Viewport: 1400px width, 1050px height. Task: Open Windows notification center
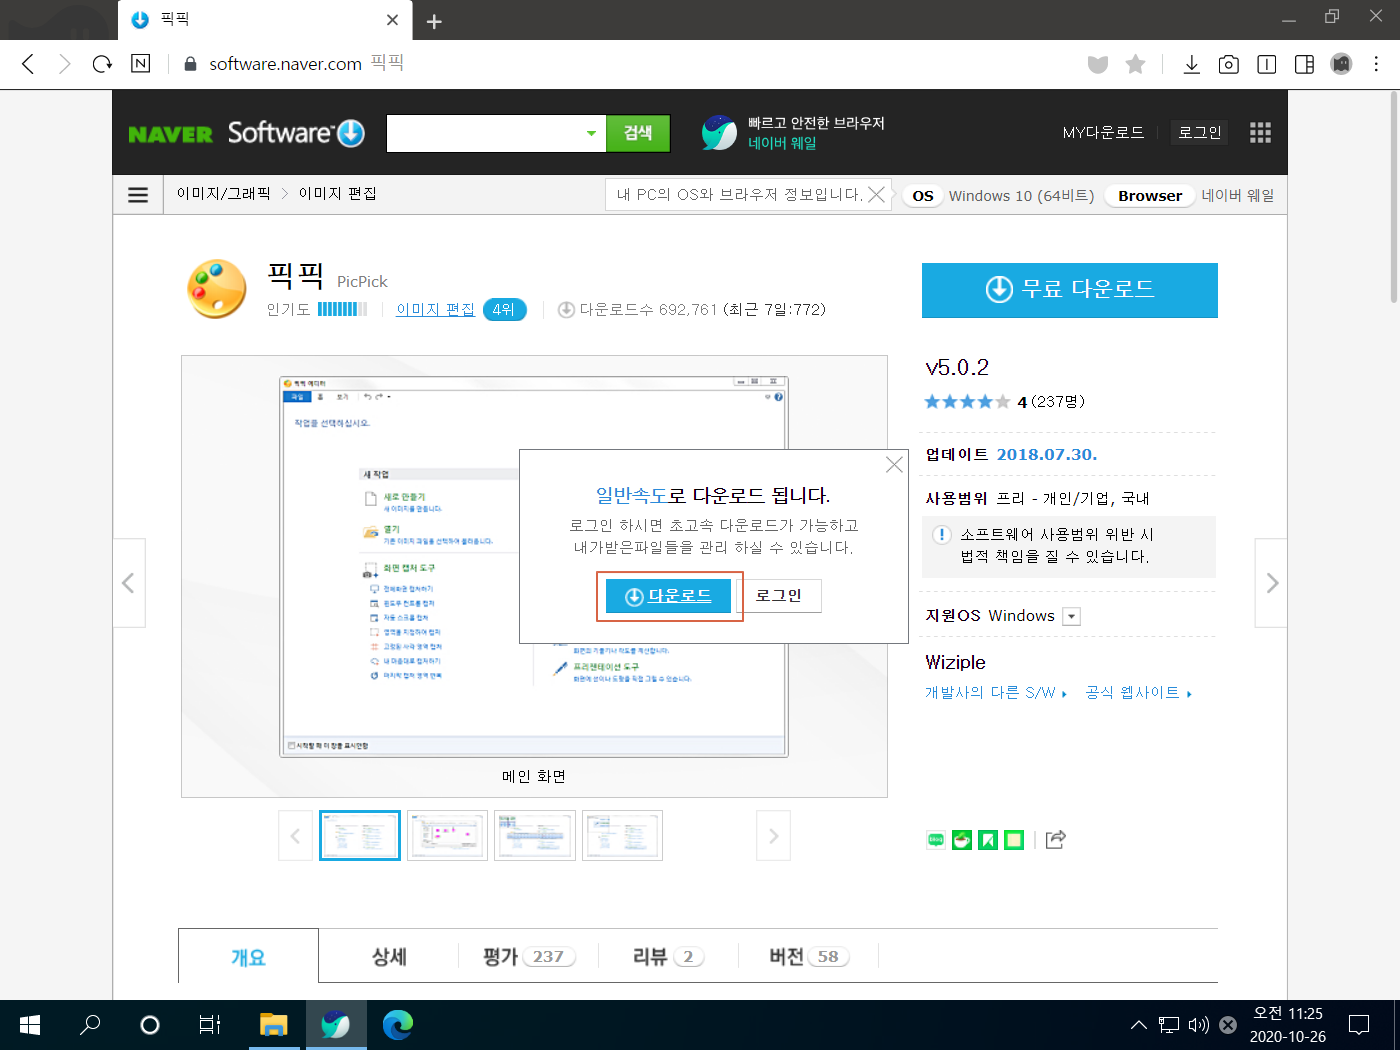[x=1359, y=1025]
